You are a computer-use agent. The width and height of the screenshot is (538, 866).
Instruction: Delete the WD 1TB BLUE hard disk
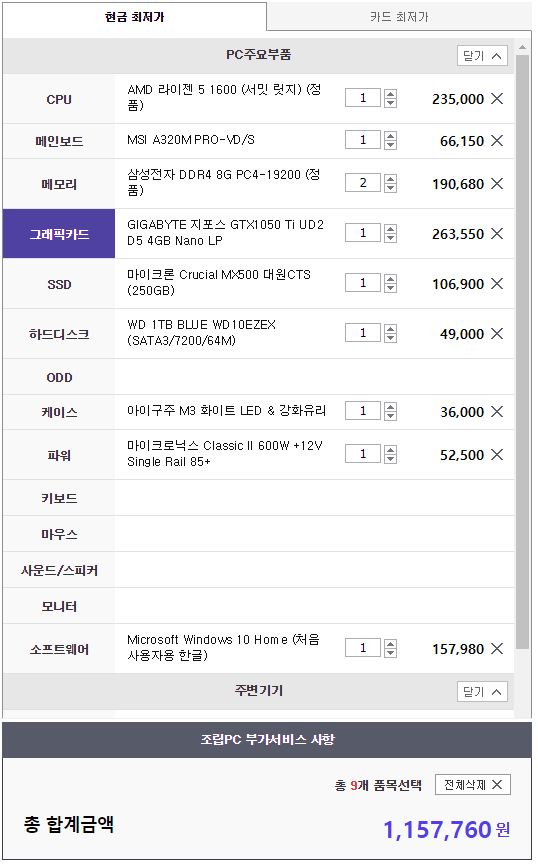click(498, 334)
